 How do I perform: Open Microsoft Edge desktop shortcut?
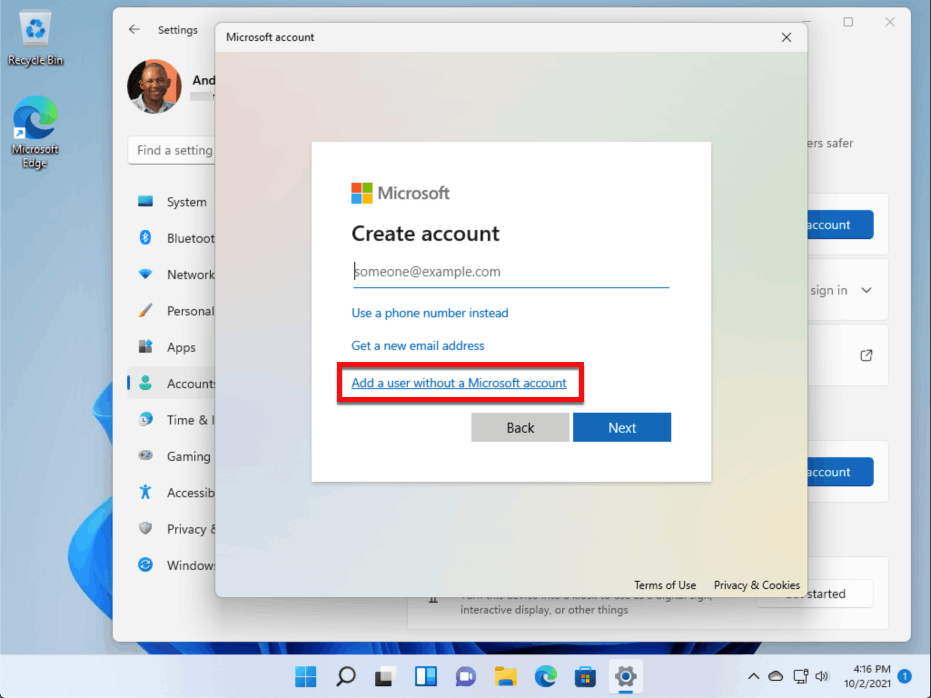click(35, 132)
